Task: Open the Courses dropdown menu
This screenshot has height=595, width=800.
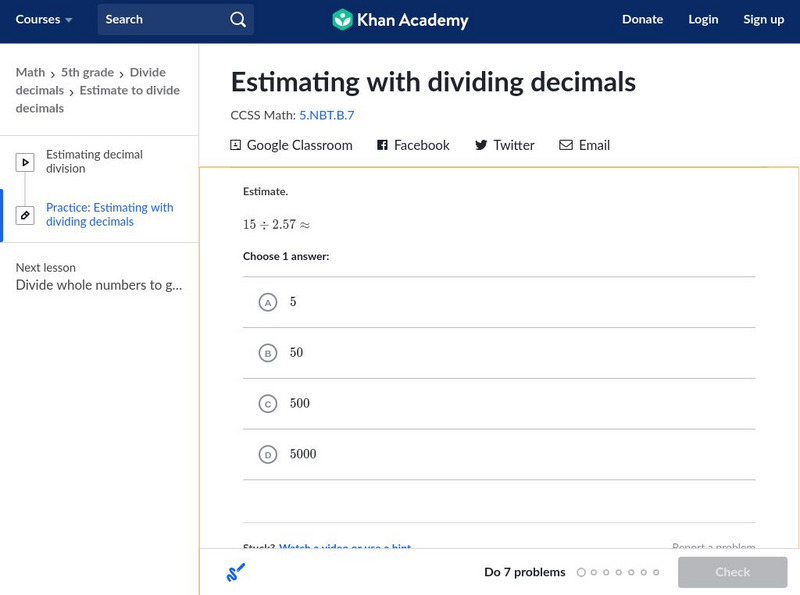Action: point(44,19)
